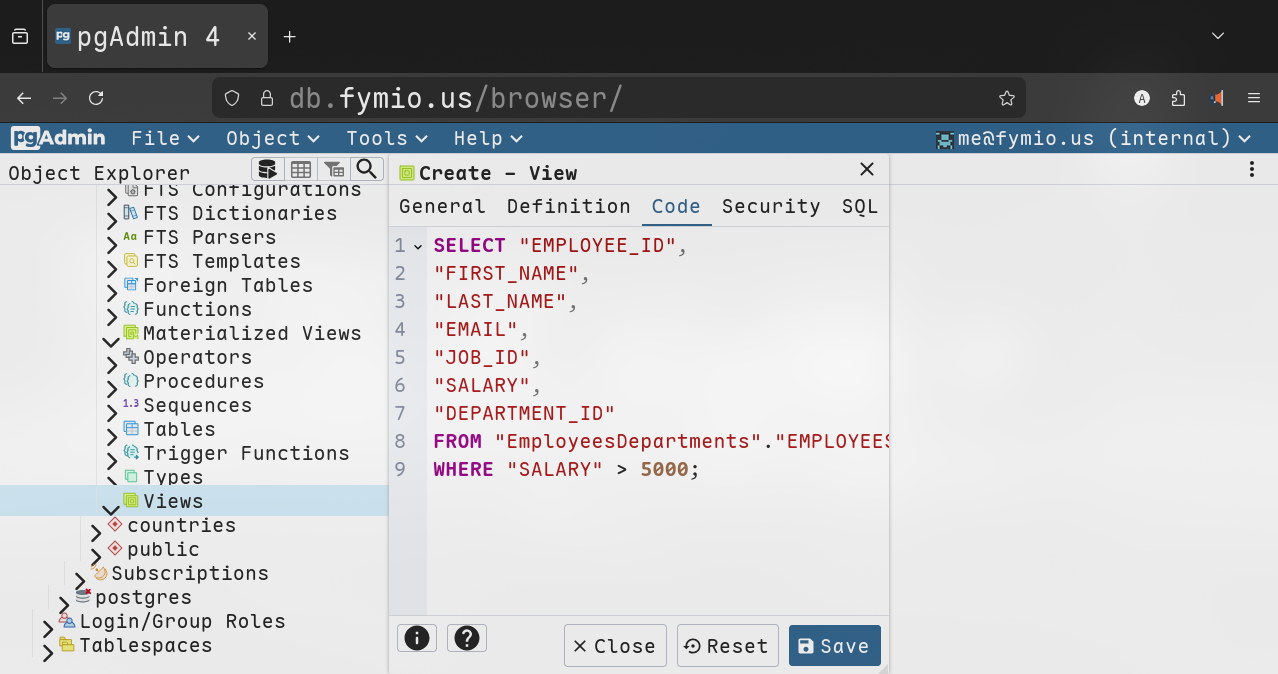Bookmark page with star icon
This screenshot has height=674, width=1278.
[1007, 98]
